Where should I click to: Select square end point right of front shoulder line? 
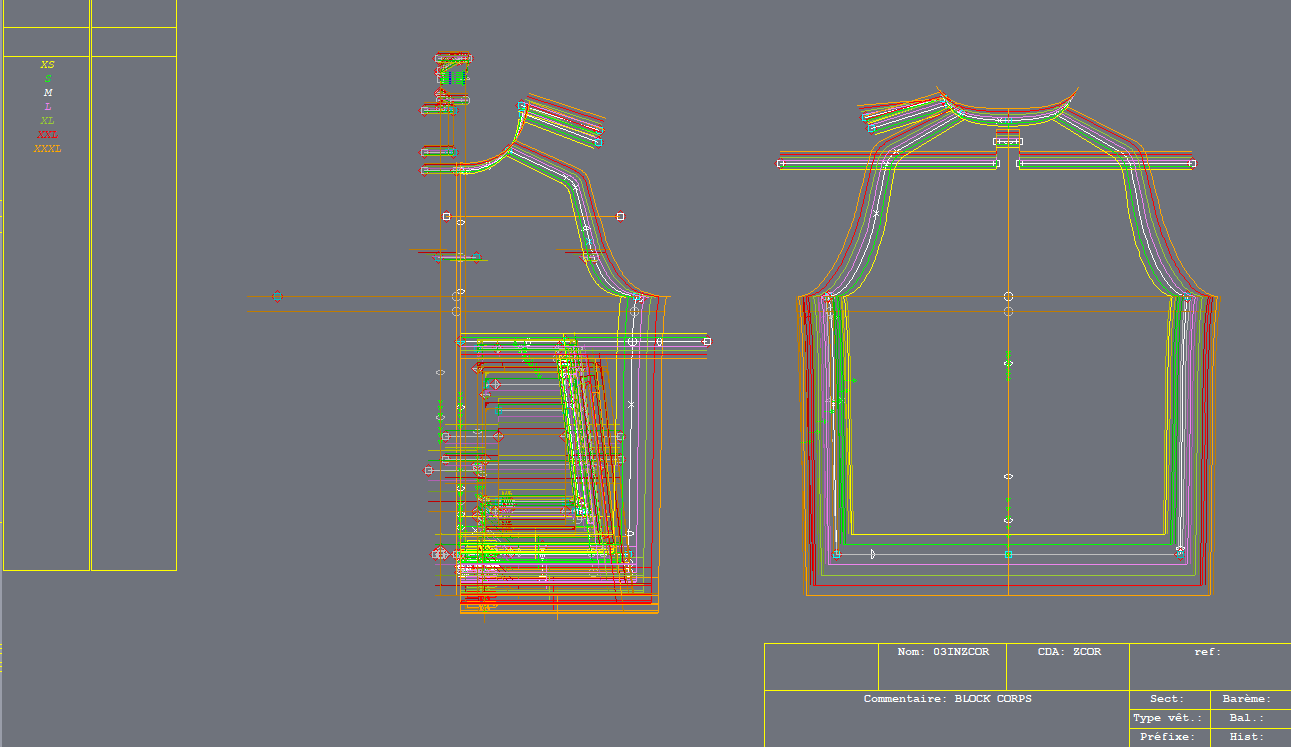(620, 216)
